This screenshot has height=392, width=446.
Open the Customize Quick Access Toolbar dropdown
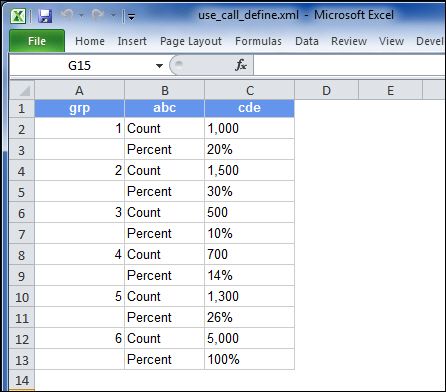132,16
